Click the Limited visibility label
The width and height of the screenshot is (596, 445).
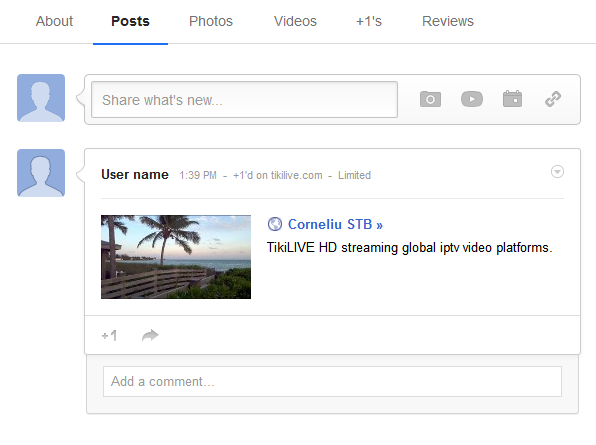click(x=354, y=175)
